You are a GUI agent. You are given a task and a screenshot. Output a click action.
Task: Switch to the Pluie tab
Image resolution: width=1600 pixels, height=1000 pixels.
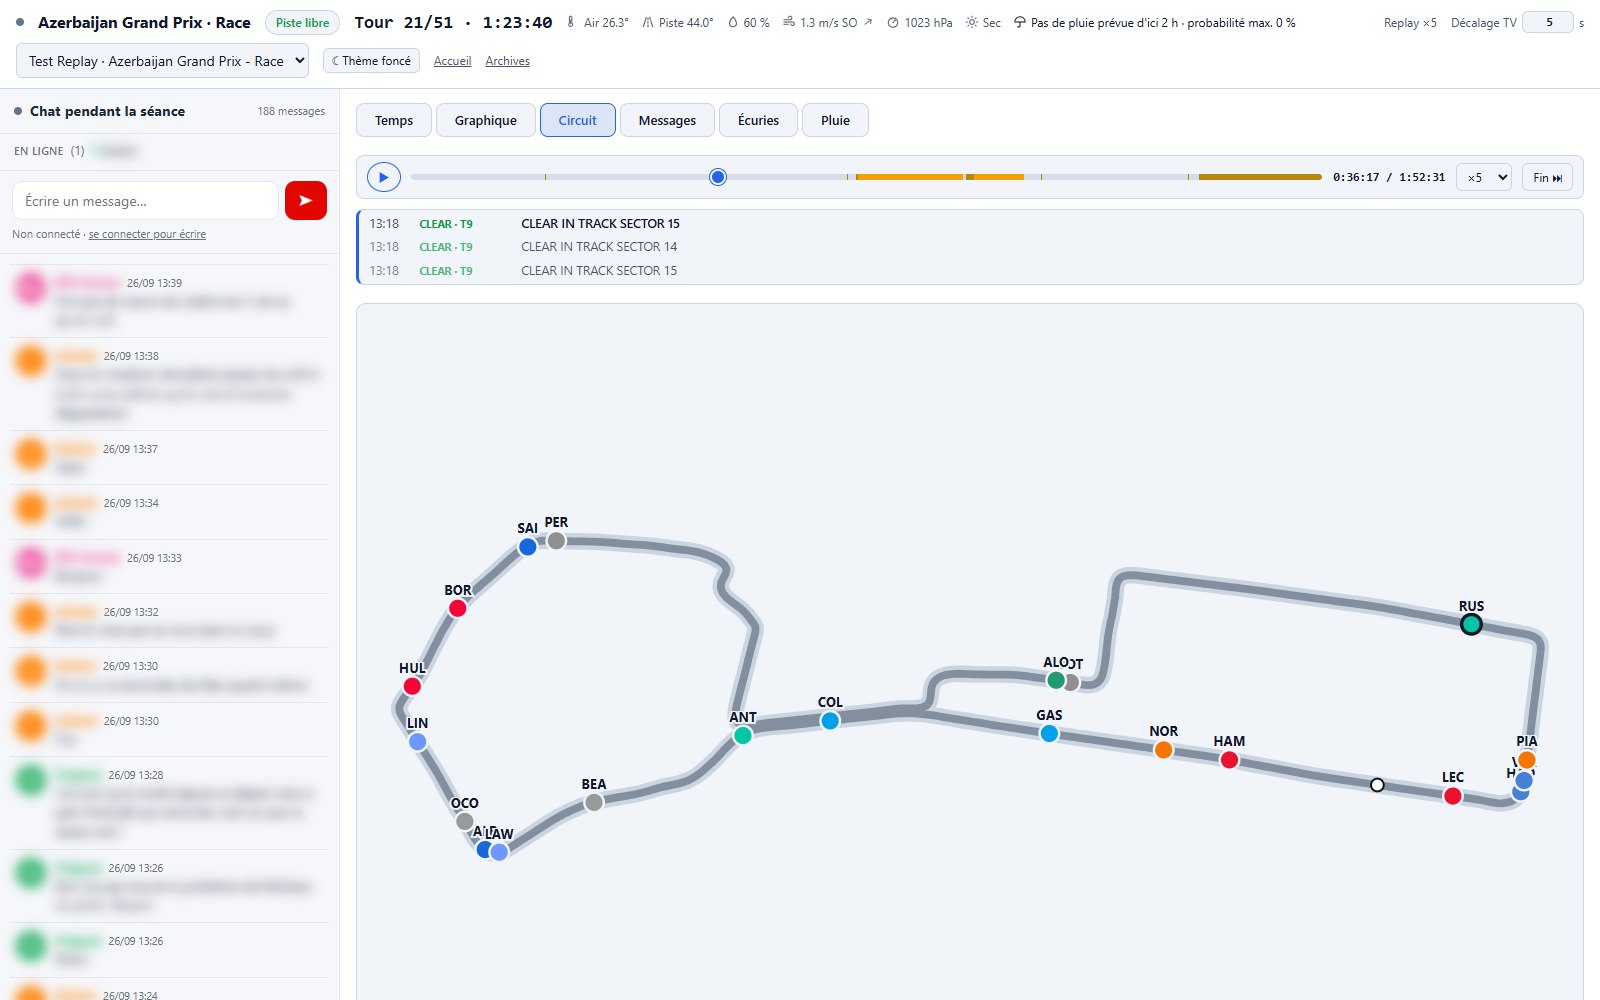click(x=835, y=120)
